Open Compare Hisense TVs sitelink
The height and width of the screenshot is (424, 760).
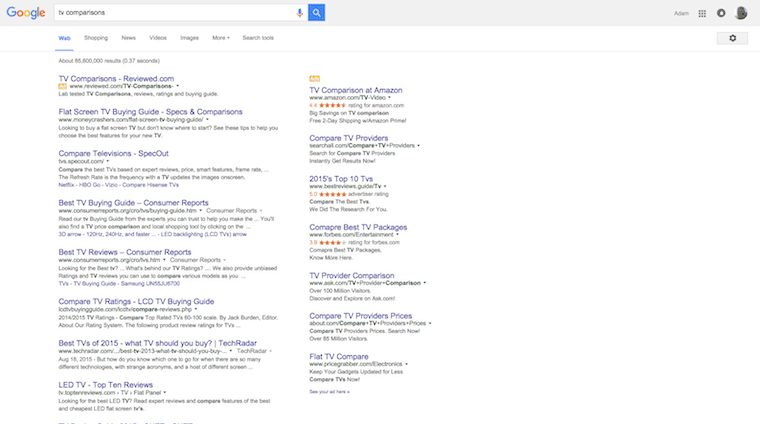150,185
